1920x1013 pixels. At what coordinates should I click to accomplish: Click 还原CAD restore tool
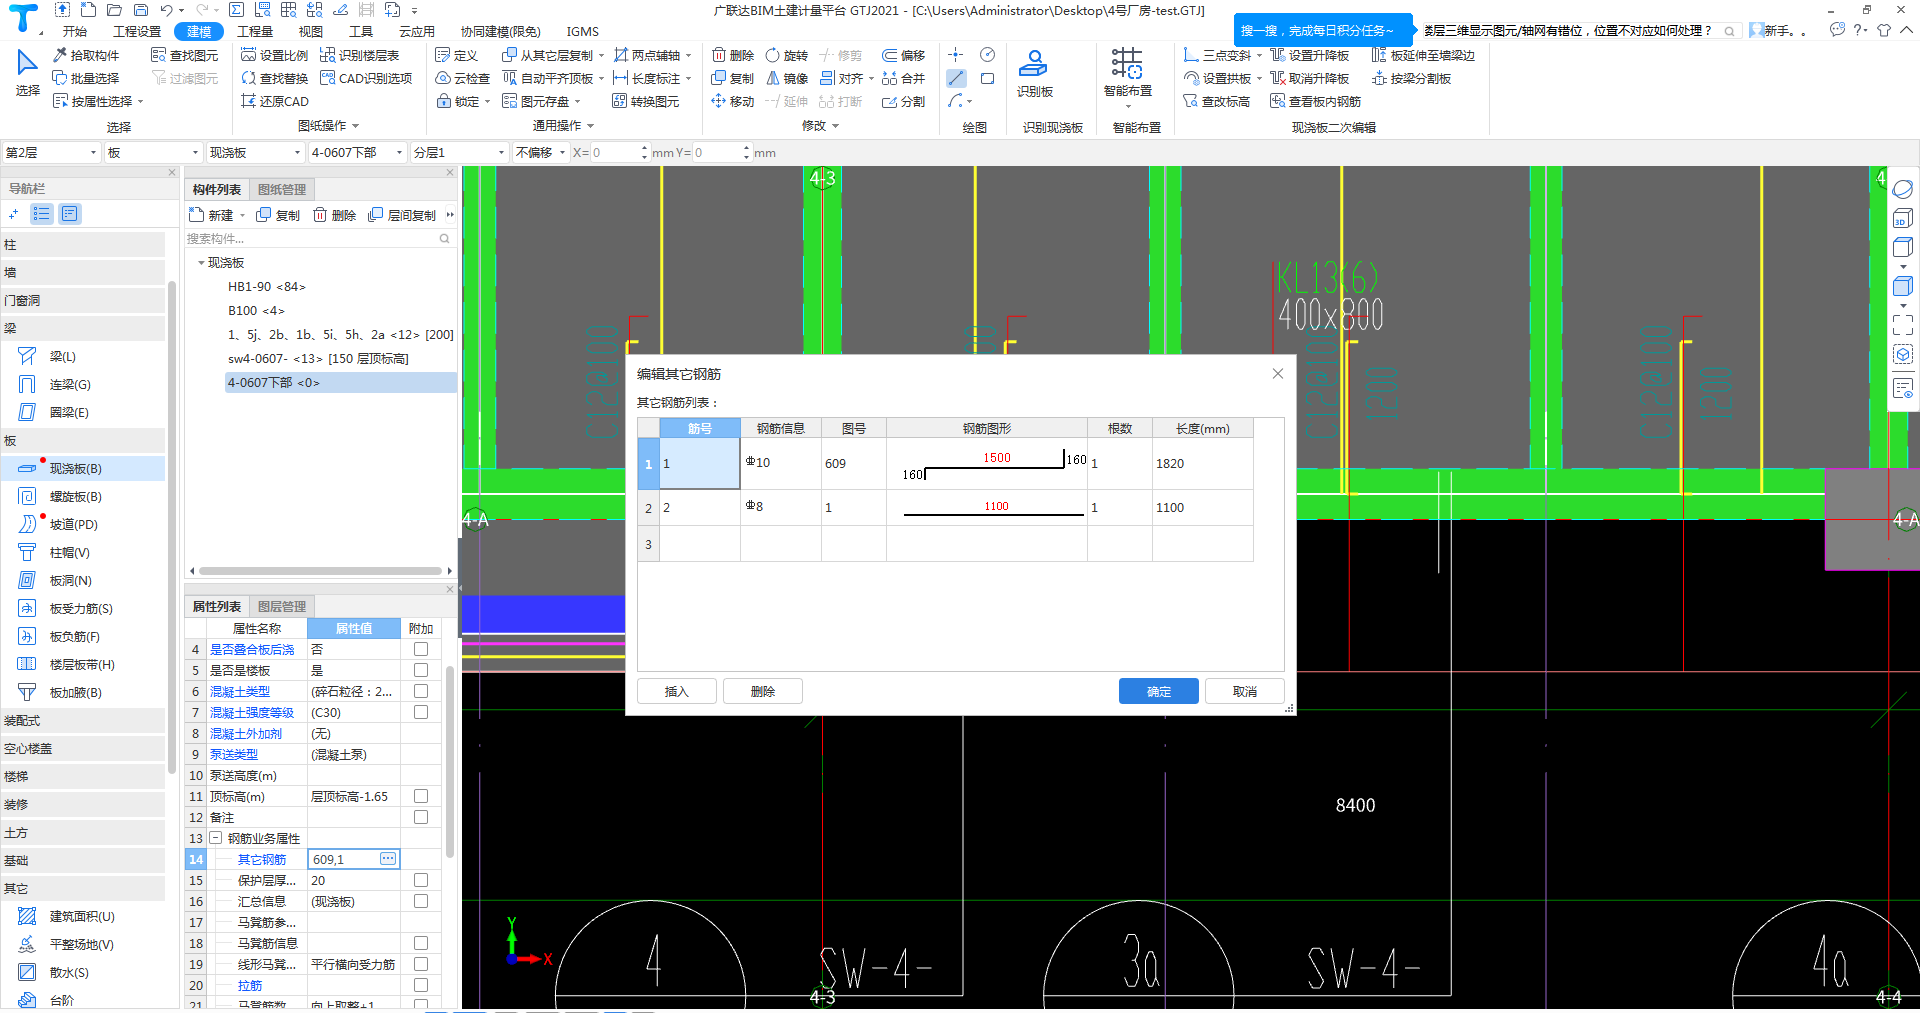[275, 101]
